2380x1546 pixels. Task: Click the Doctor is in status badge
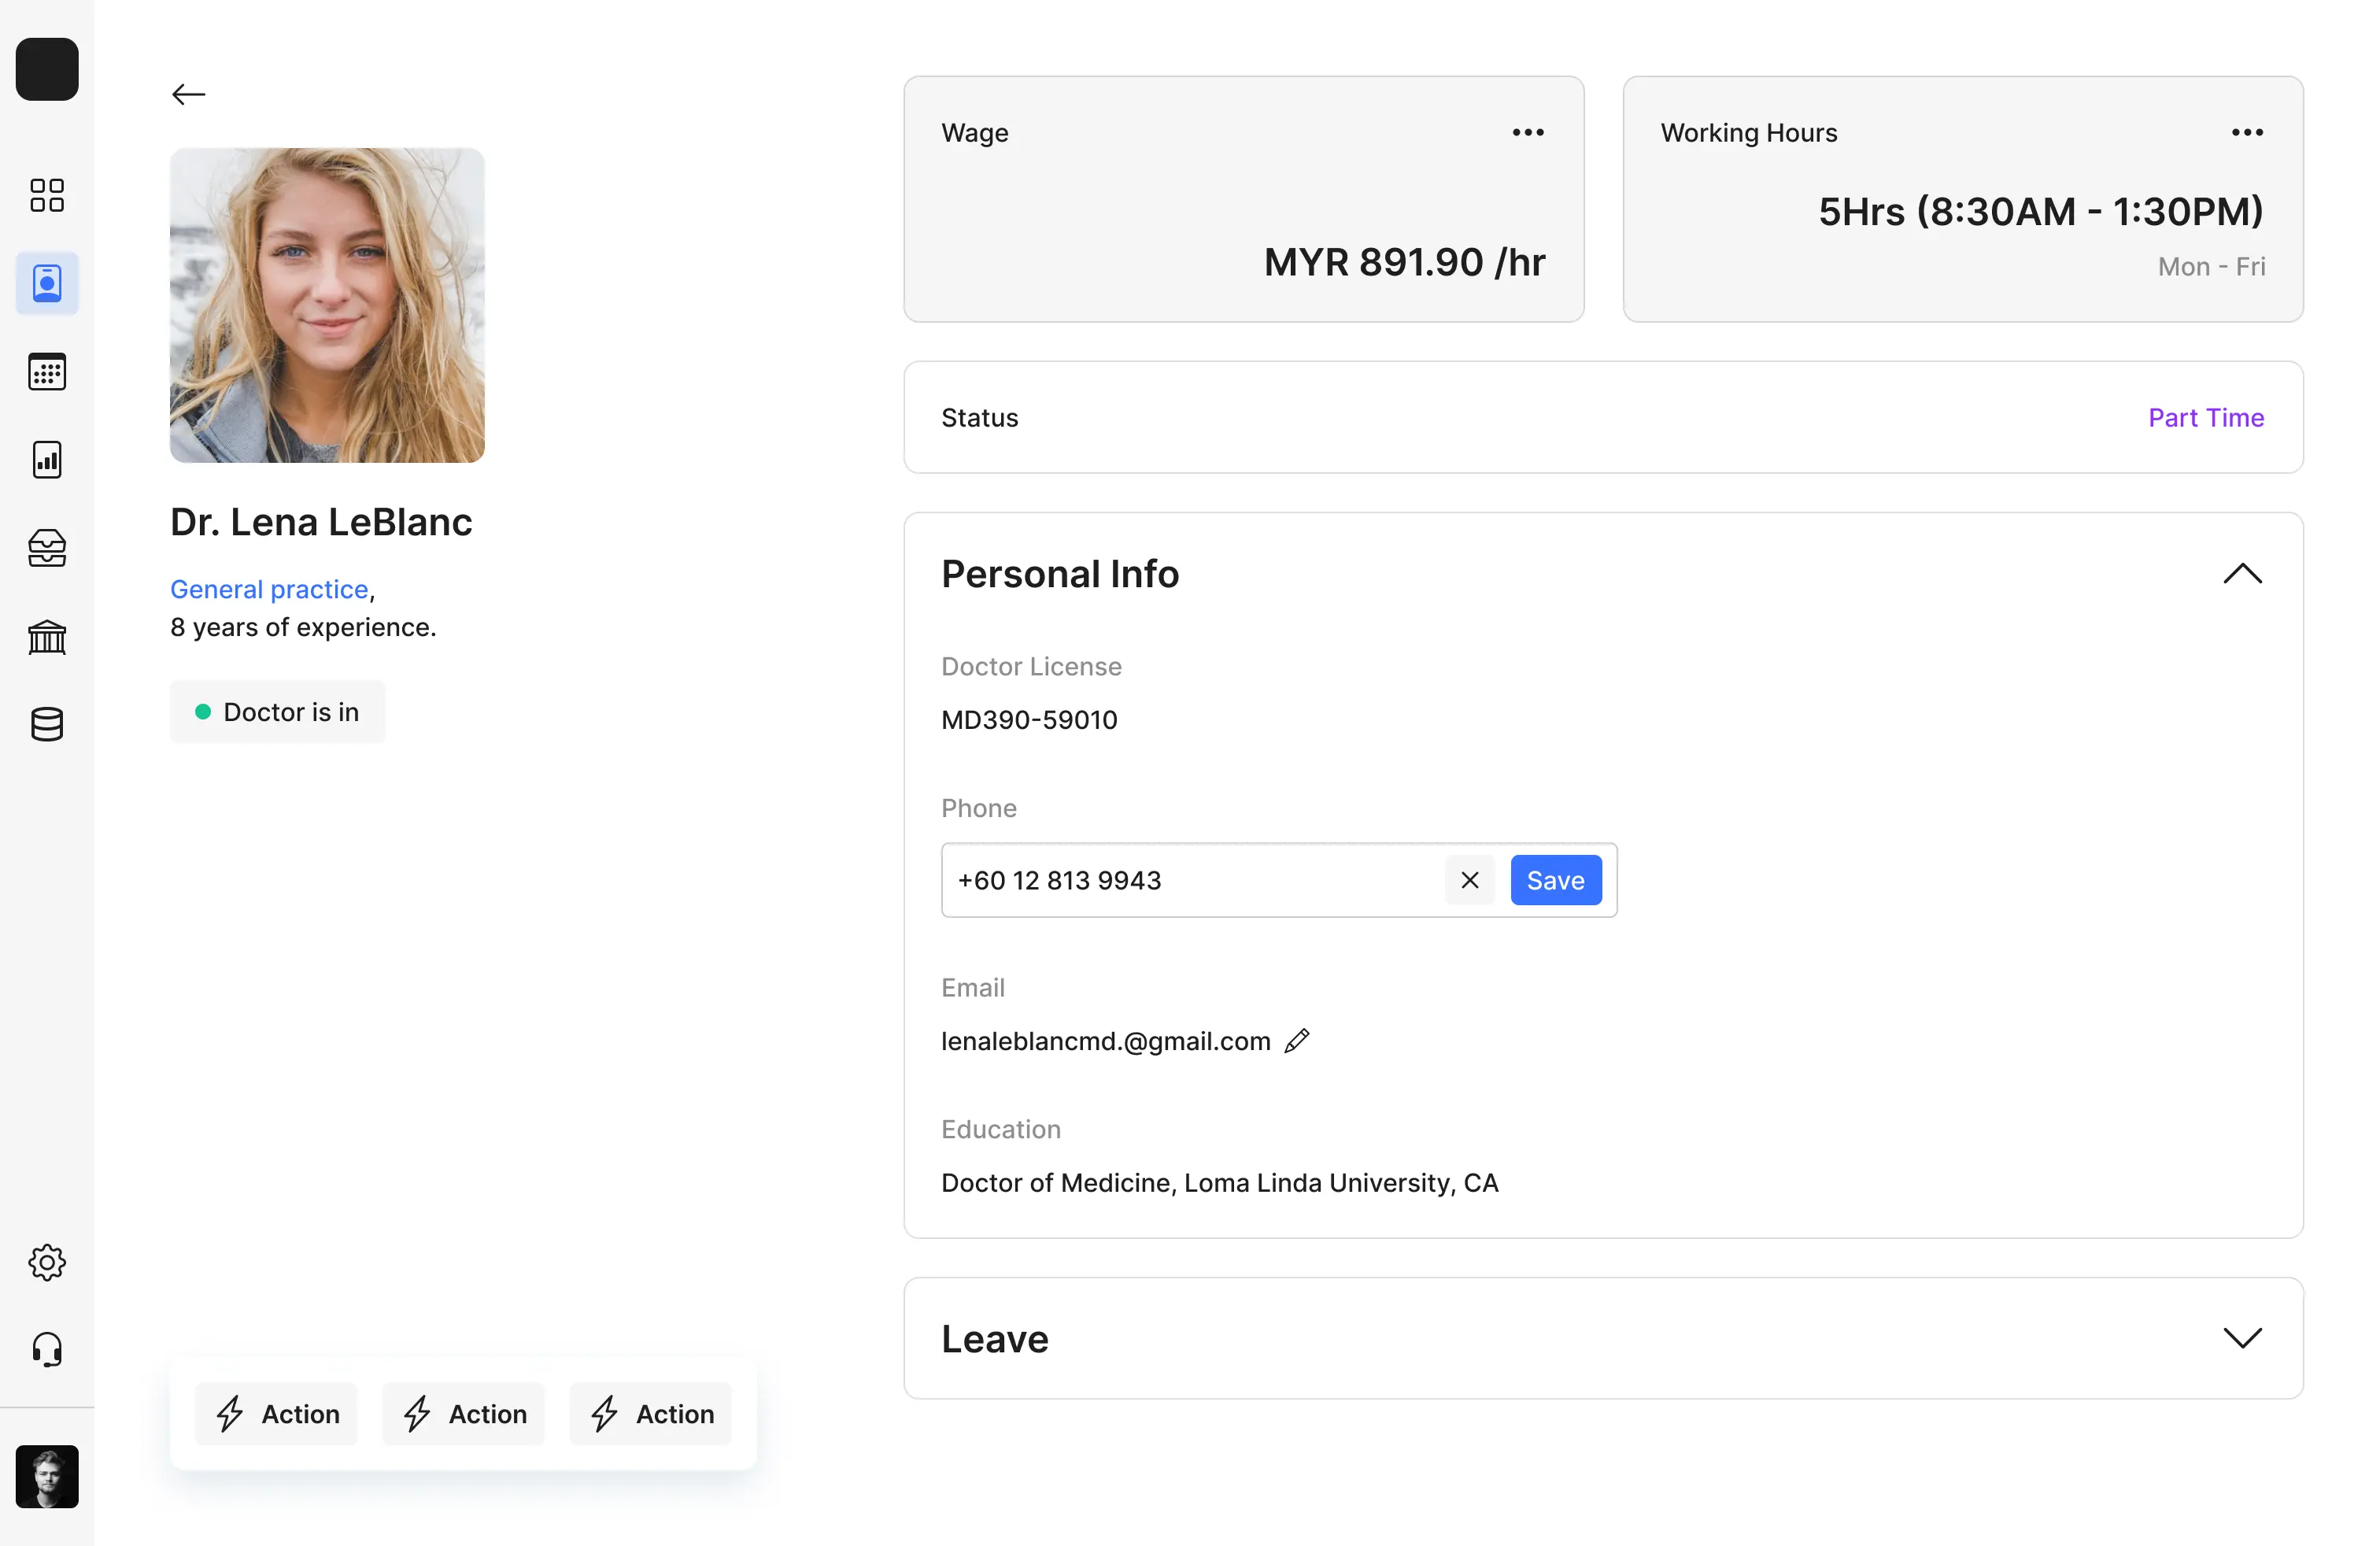(x=277, y=712)
